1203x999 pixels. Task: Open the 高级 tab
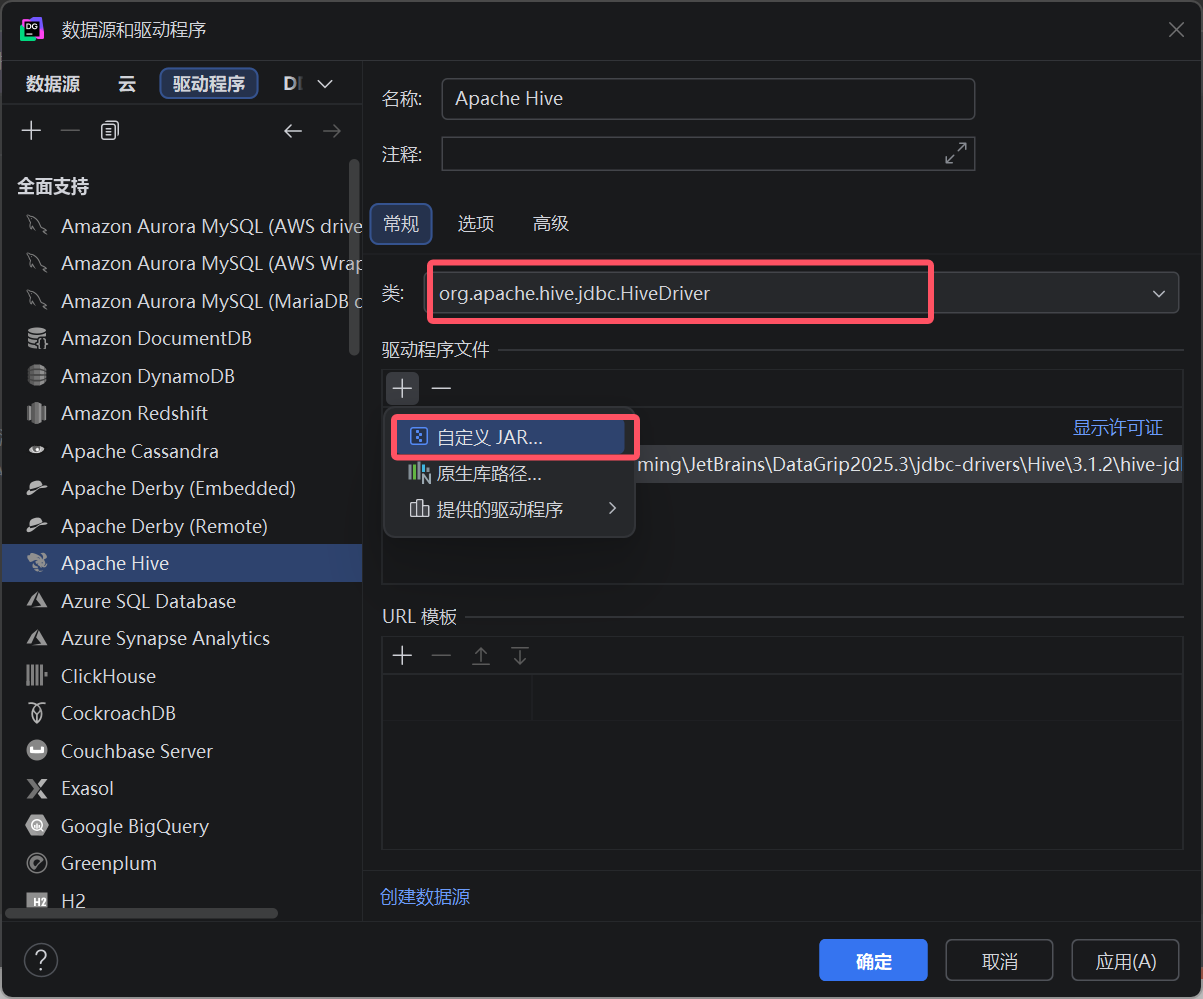tap(551, 224)
